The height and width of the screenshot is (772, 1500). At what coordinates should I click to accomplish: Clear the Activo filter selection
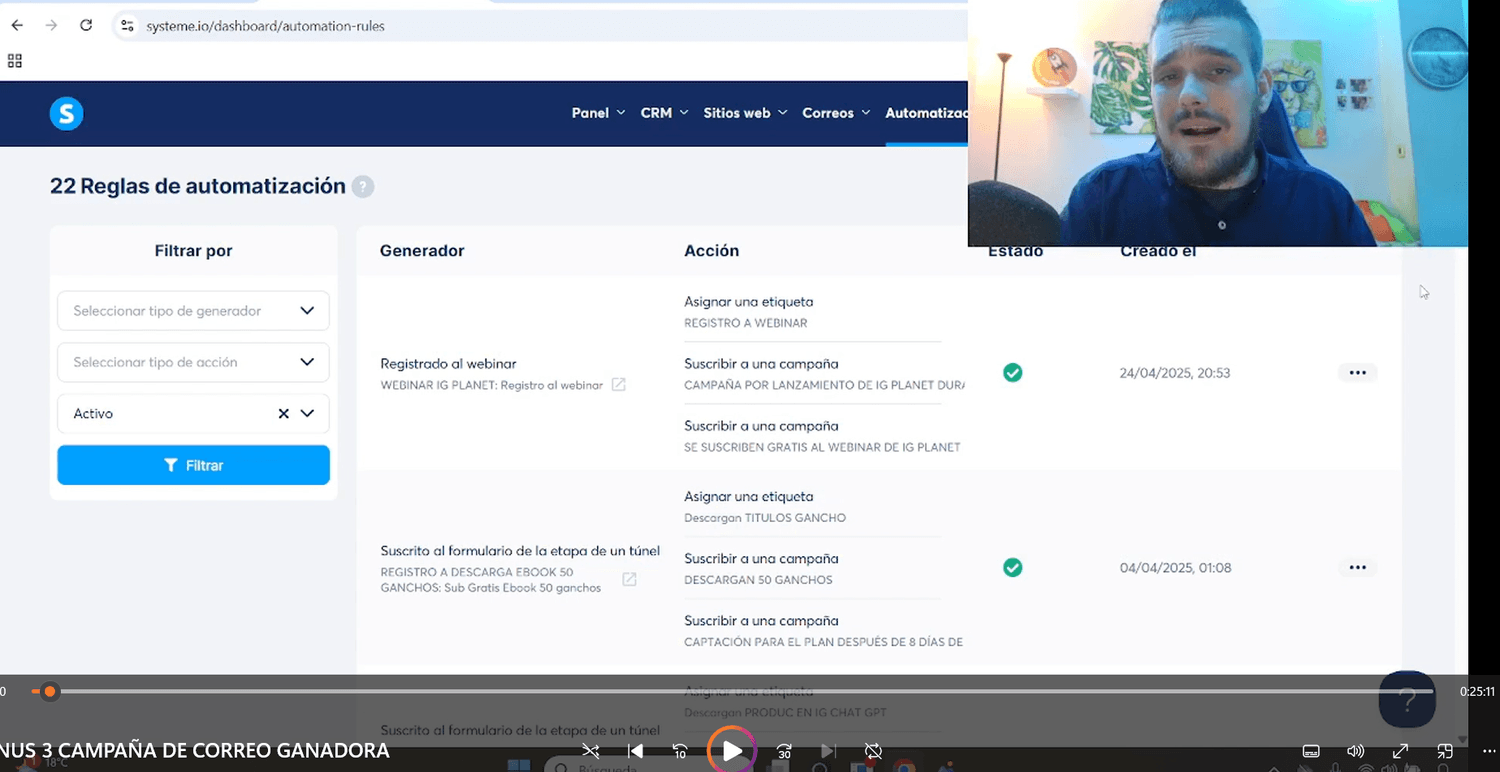284,414
